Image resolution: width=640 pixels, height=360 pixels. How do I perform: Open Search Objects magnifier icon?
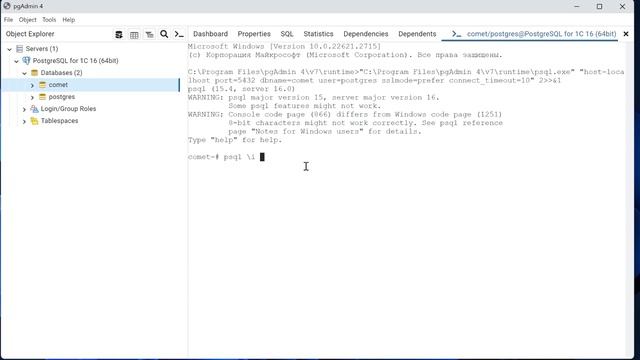tap(164, 34)
